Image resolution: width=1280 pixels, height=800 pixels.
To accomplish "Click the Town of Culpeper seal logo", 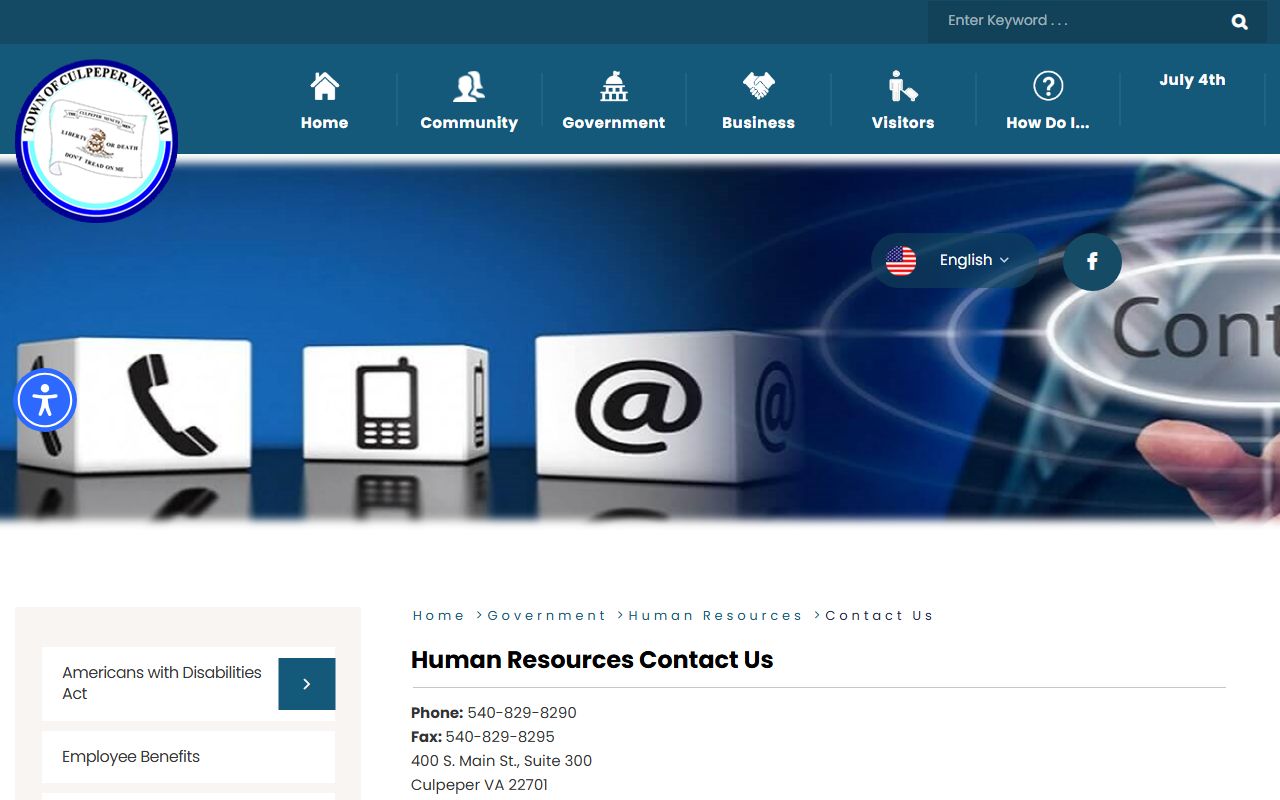I will tap(96, 140).
